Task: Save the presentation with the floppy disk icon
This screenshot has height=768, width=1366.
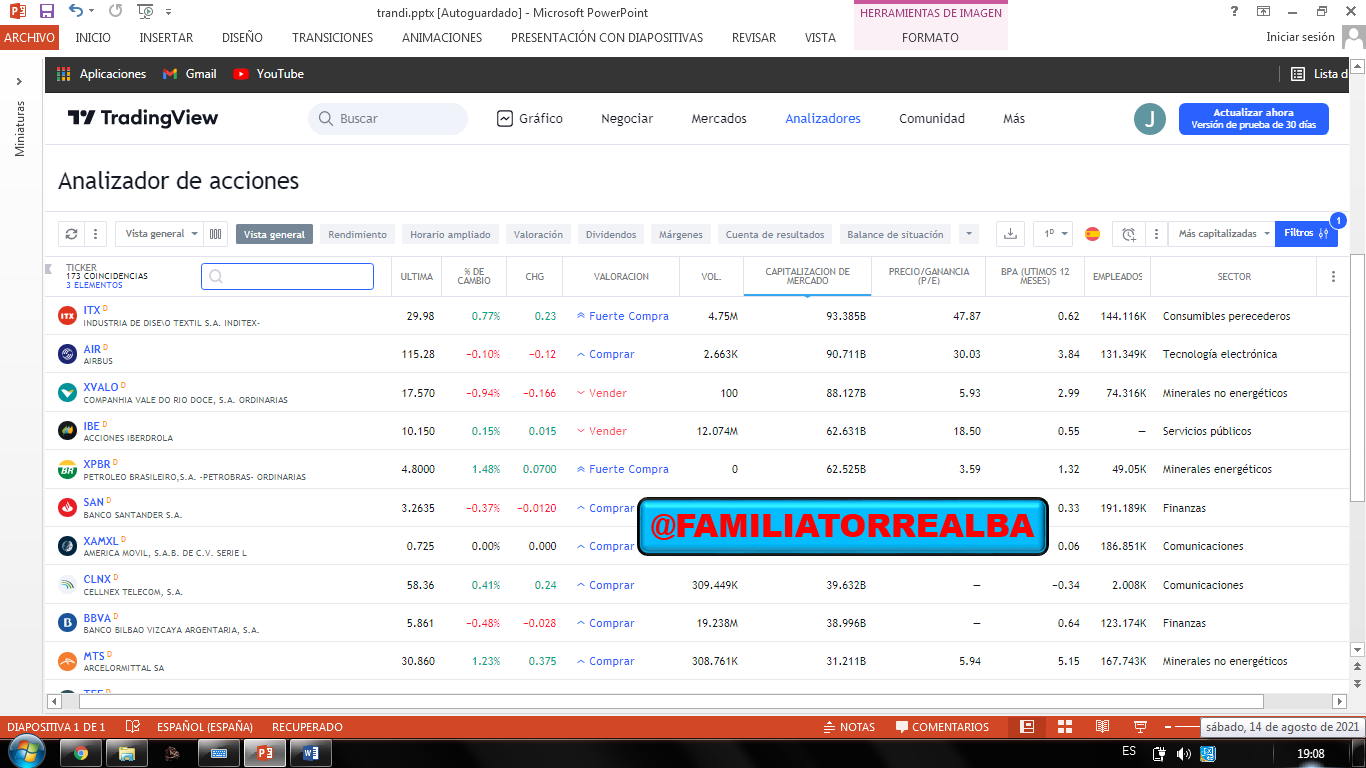Action: coord(46,12)
